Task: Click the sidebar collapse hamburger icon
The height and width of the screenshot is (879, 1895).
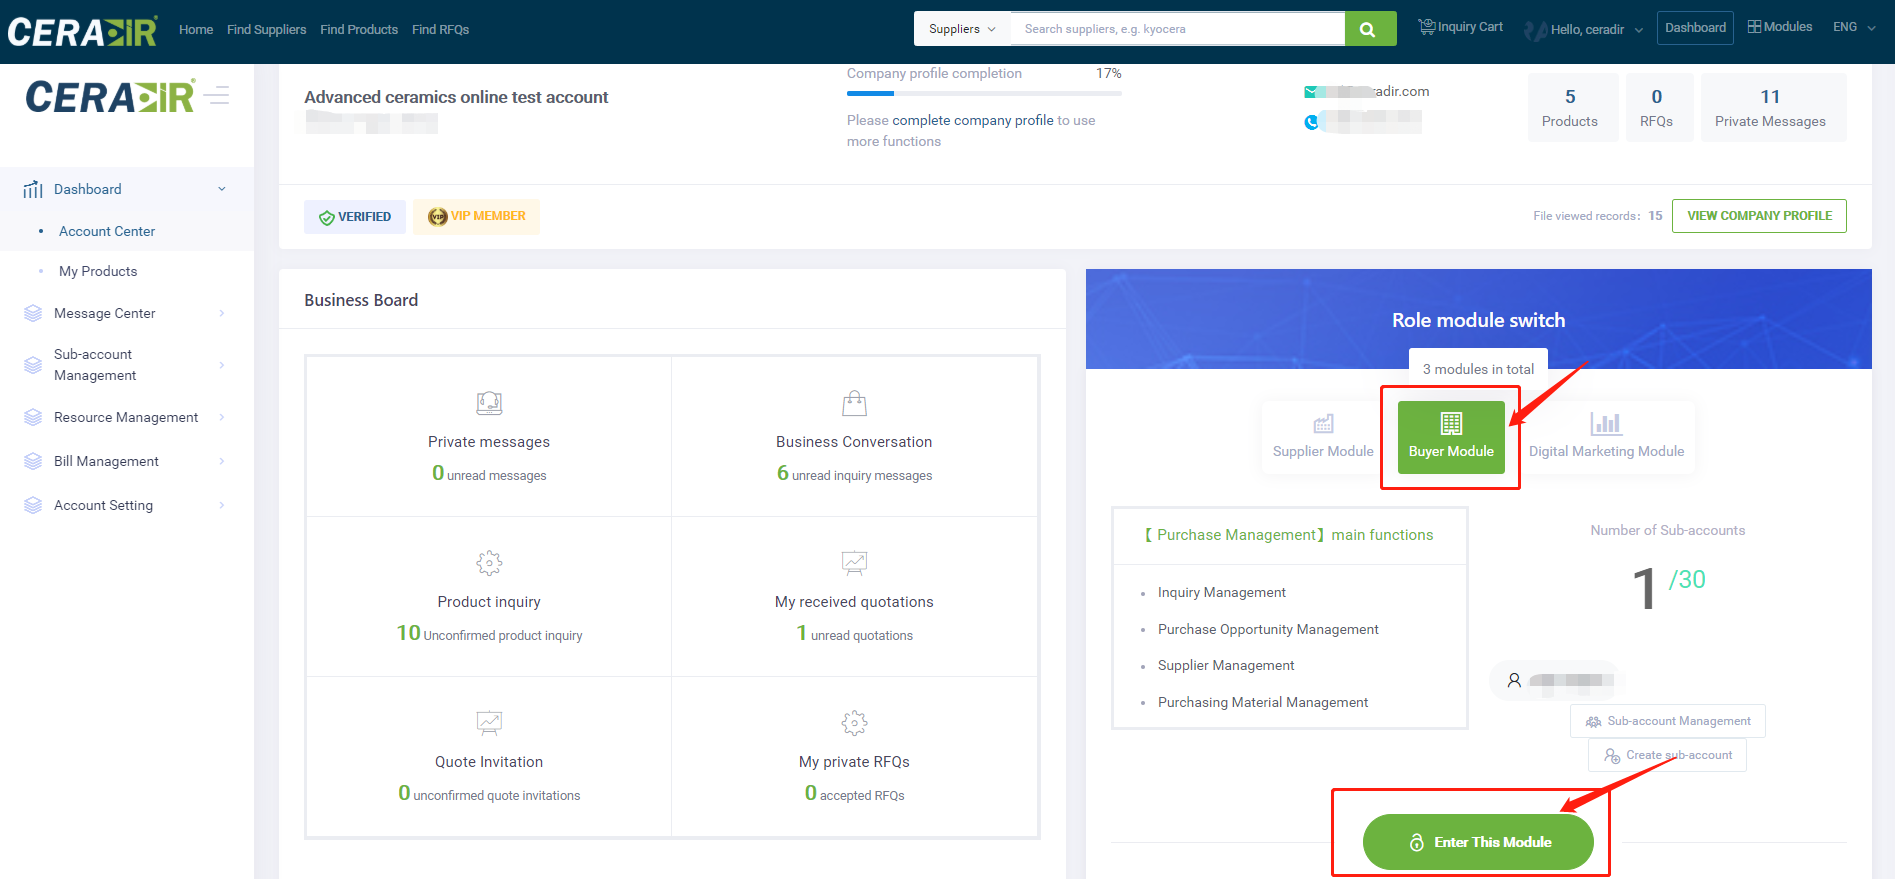Action: (217, 96)
